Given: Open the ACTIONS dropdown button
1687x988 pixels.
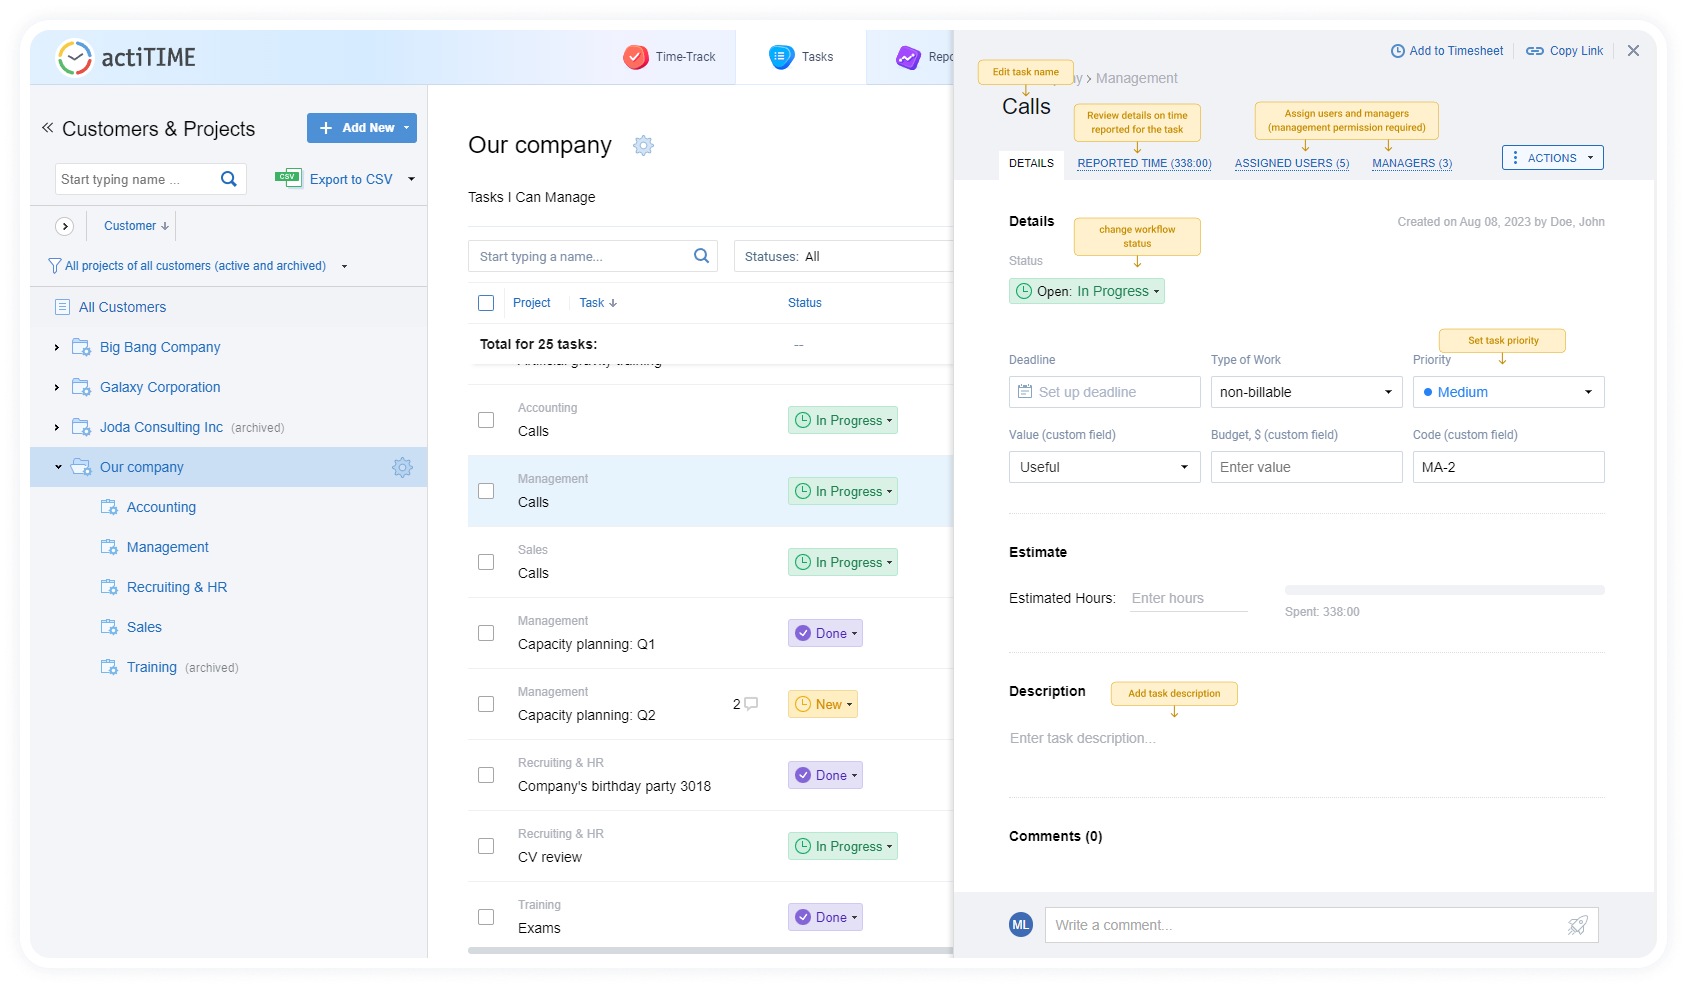Looking at the screenshot, I should [x=1552, y=158].
